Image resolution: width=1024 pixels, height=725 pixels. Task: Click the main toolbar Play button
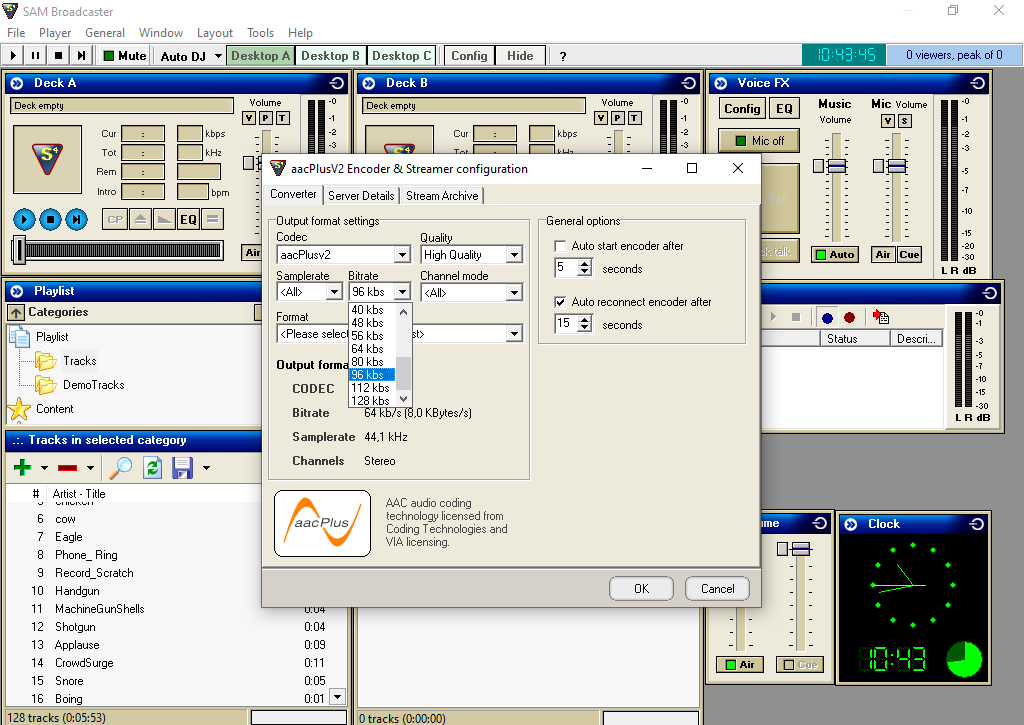(14, 56)
